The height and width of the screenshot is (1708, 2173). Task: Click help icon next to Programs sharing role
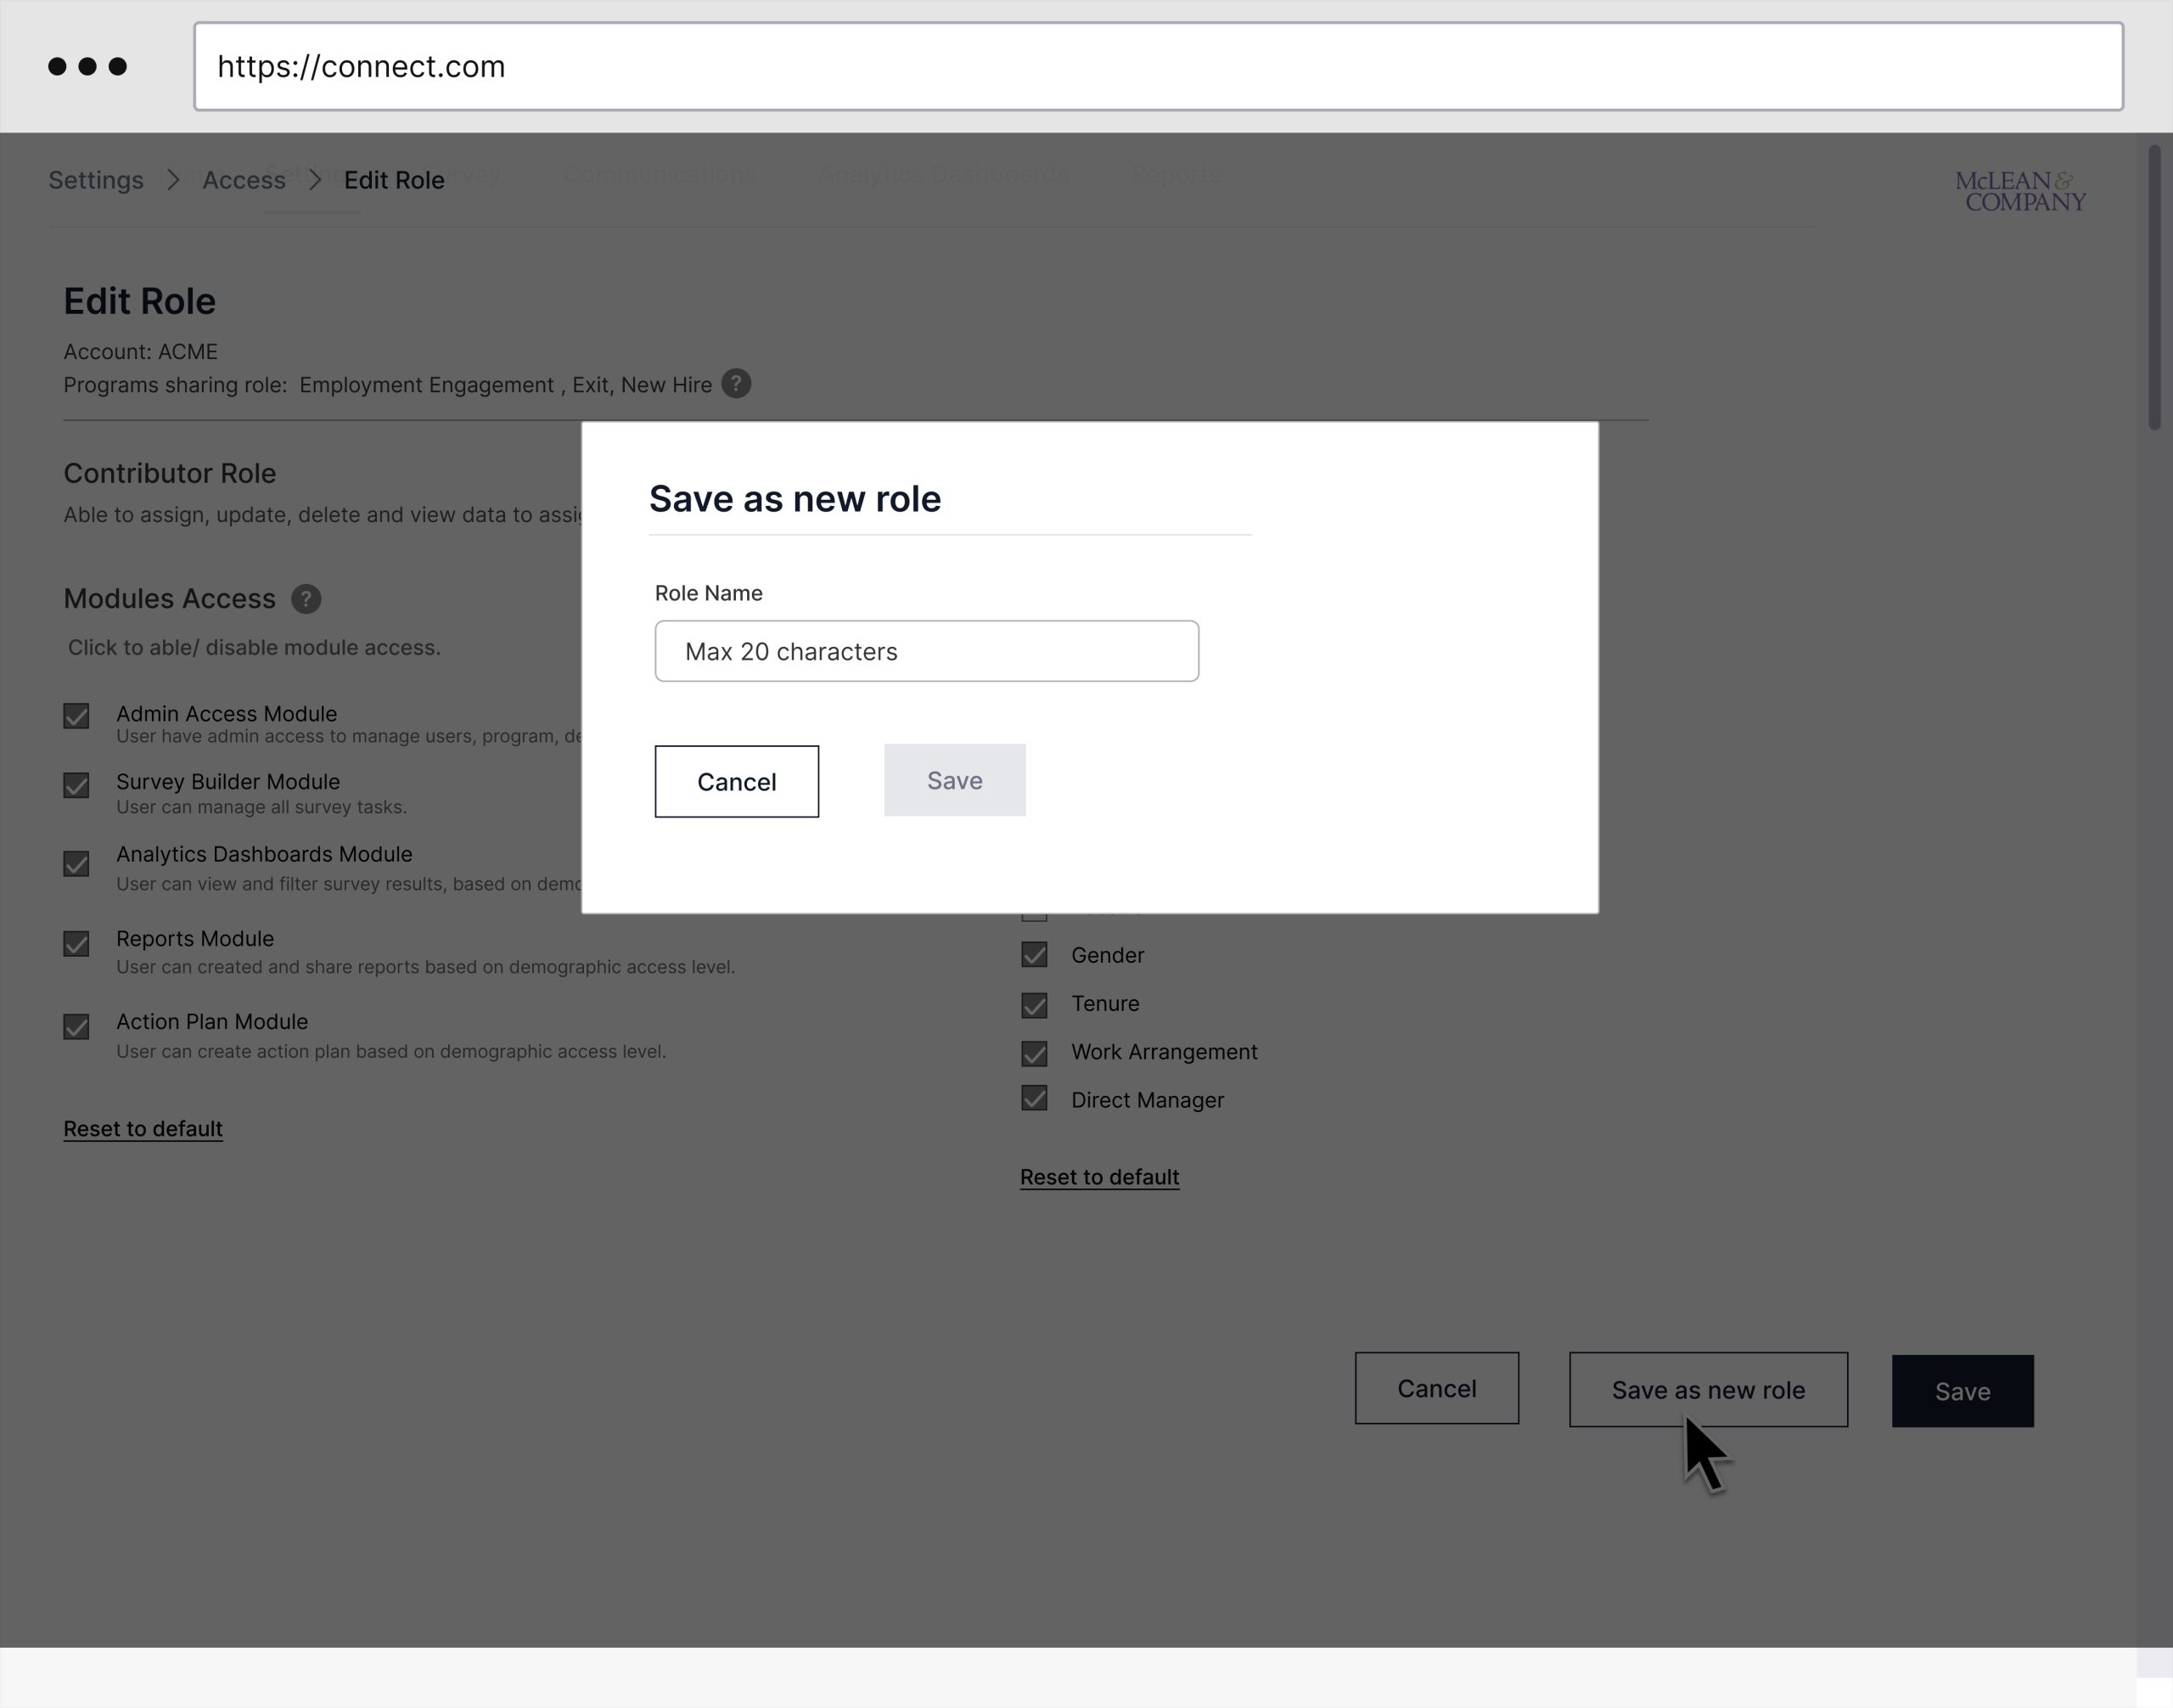pos(736,384)
